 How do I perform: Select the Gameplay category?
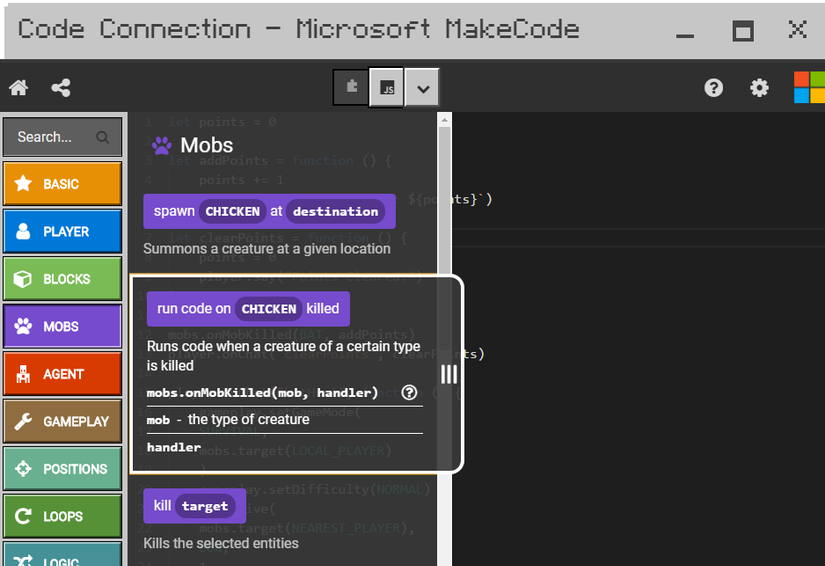pyautogui.click(x=62, y=421)
